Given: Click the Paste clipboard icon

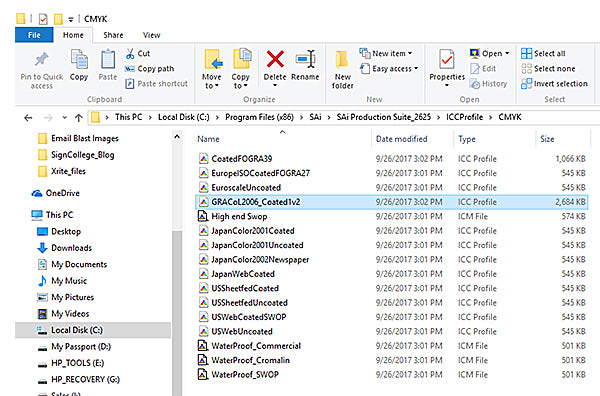Looking at the screenshot, I should point(108,59).
